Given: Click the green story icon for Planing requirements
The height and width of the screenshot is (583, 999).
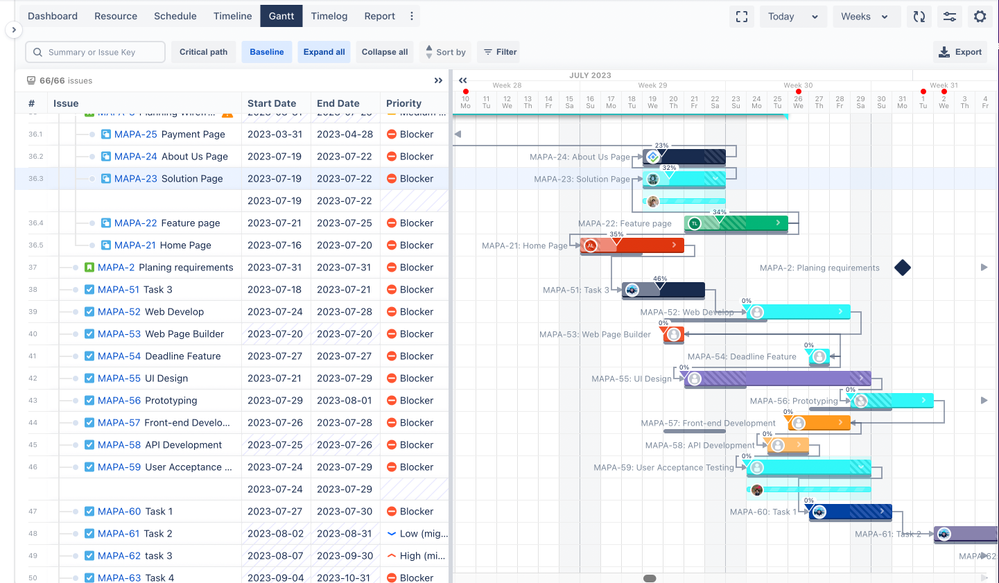Looking at the screenshot, I should 87,267.
